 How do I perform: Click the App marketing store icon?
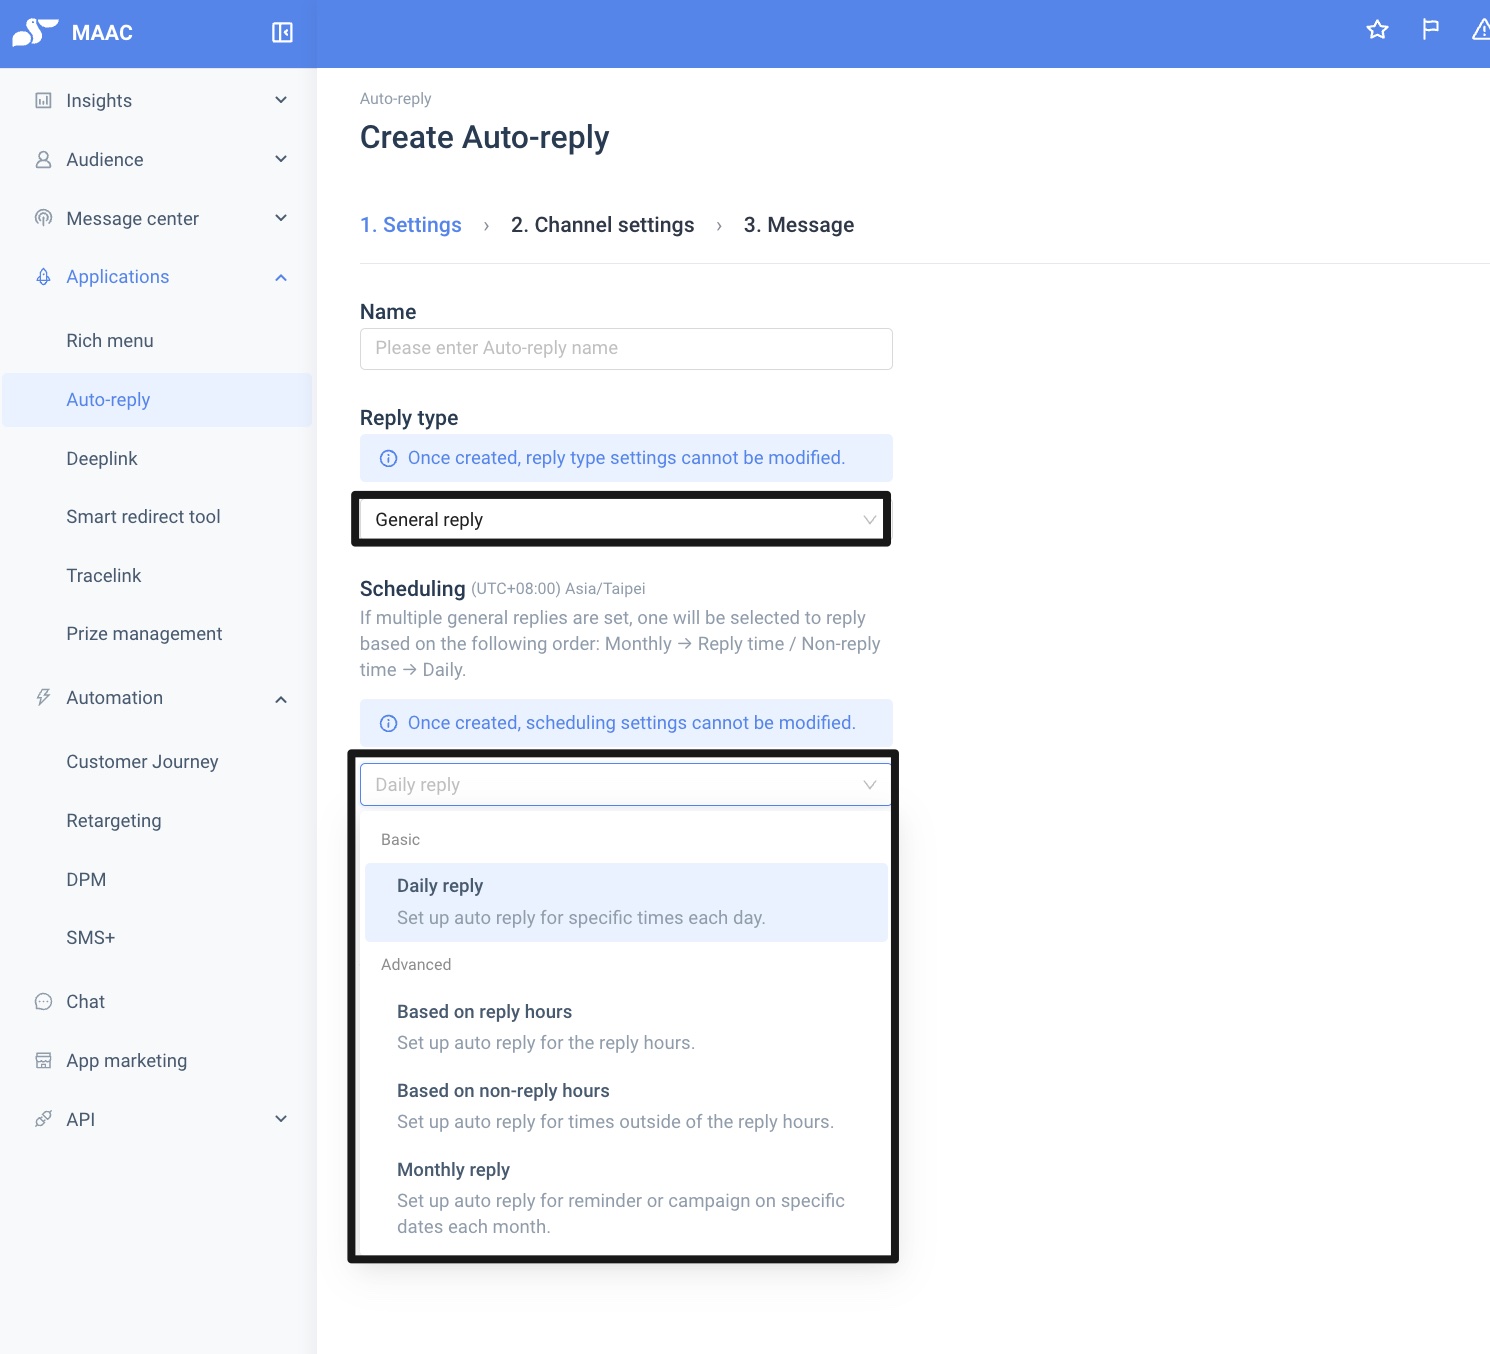[x=43, y=1060]
